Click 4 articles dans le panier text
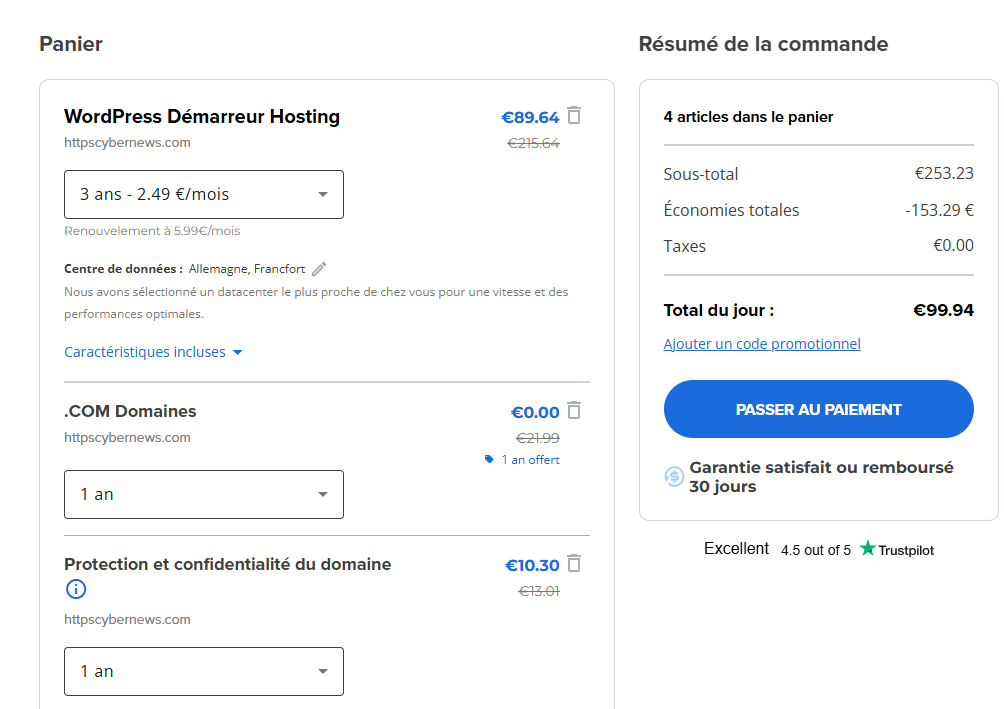This screenshot has height=709, width=1004. pos(749,117)
